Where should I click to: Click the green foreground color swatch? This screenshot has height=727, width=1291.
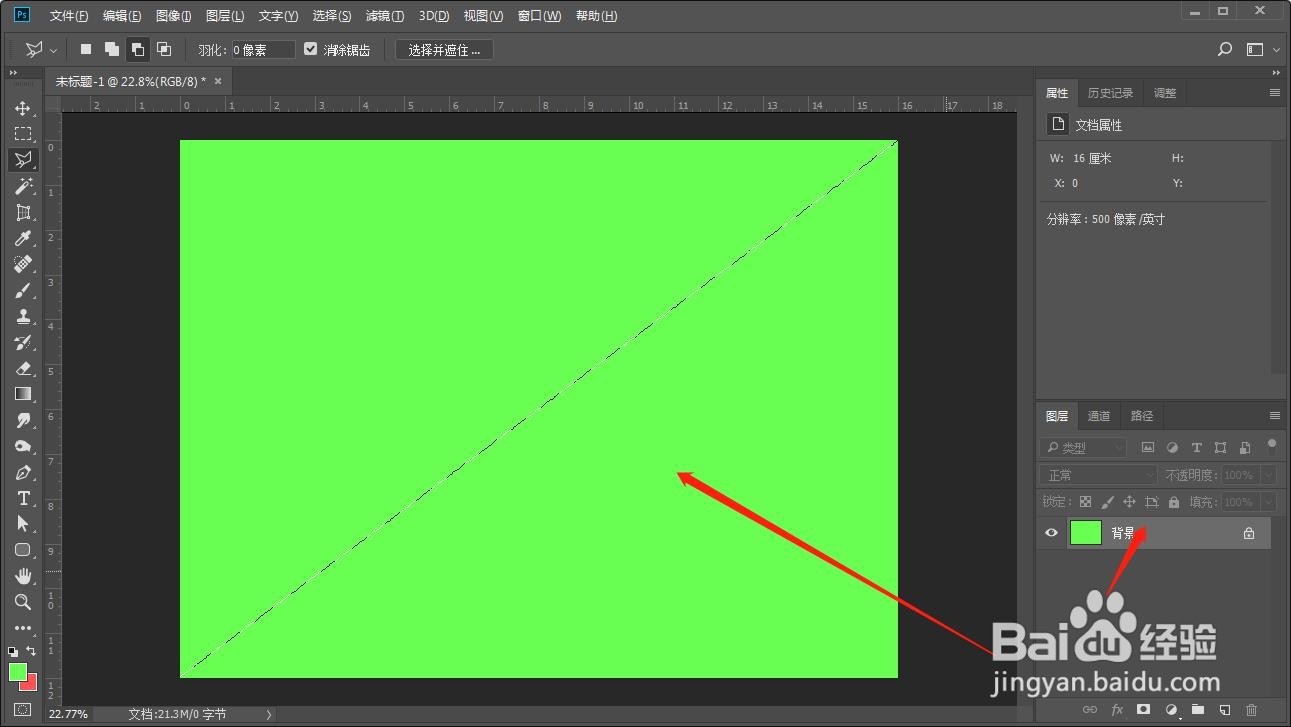tap(17, 672)
